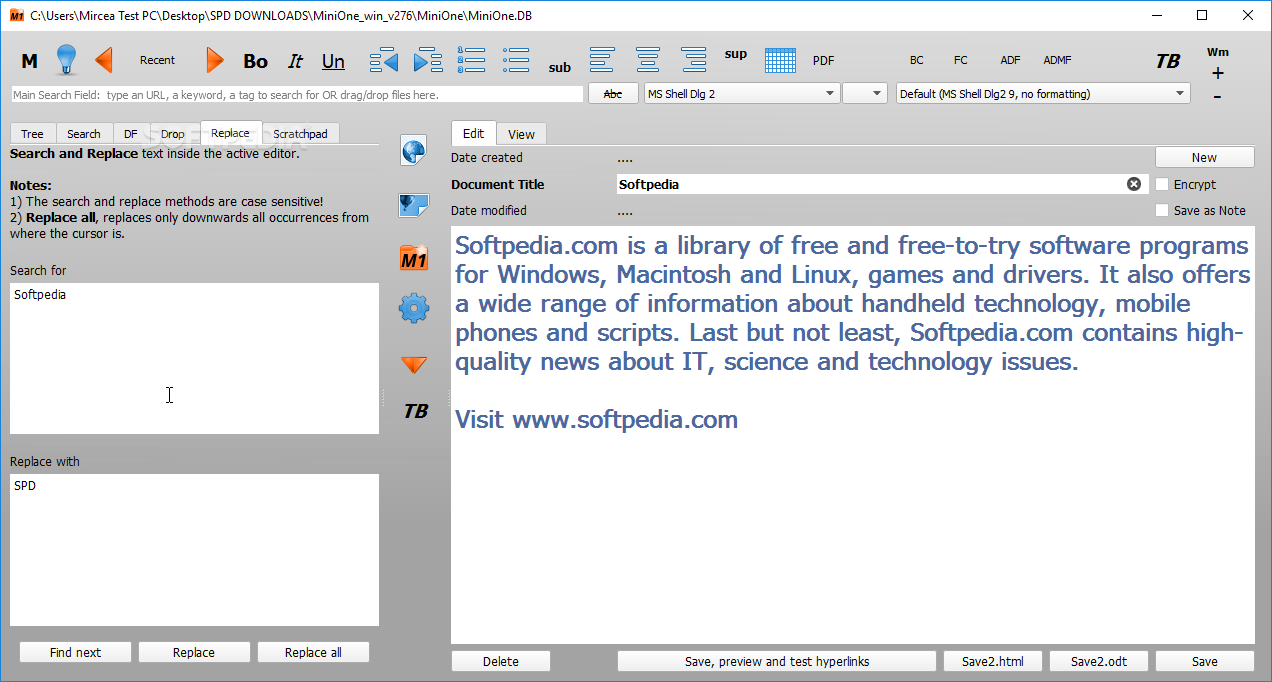The width and height of the screenshot is (1272, 682).
Task: Click the M button in the toolbar
Action: pyautogui.click(x=30, y=61)
